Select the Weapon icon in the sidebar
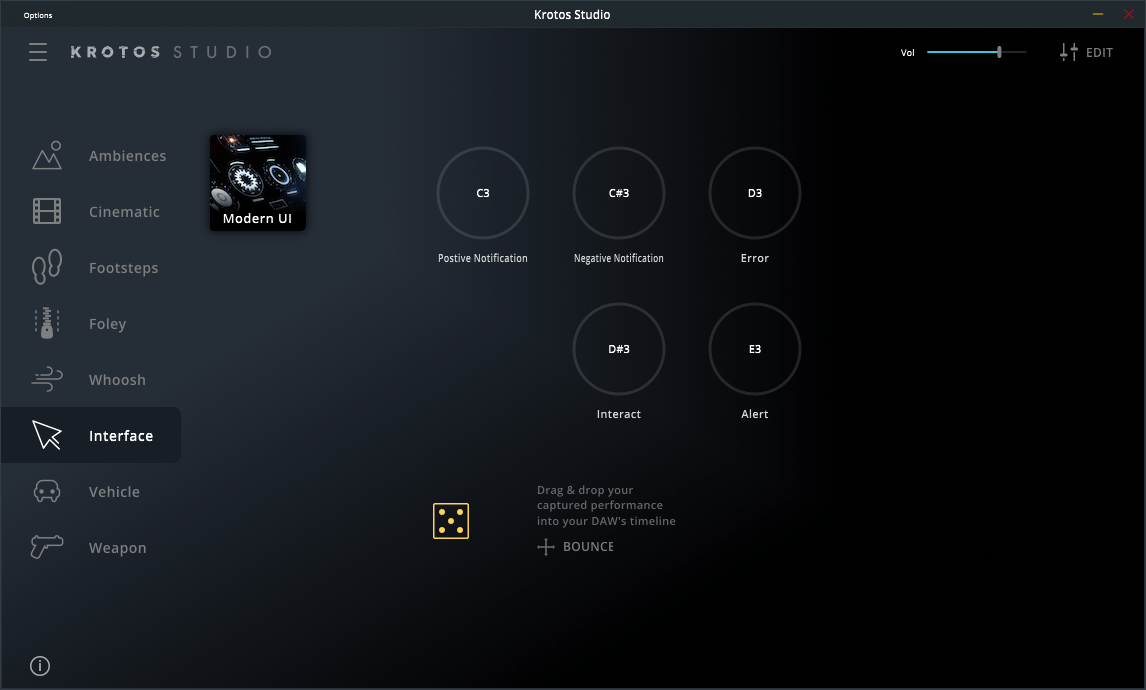The image size is (1146, 690). coord(46,547)
